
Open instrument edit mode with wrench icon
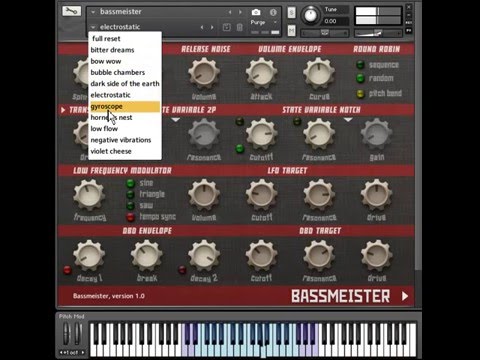click(x=71, y=11)
